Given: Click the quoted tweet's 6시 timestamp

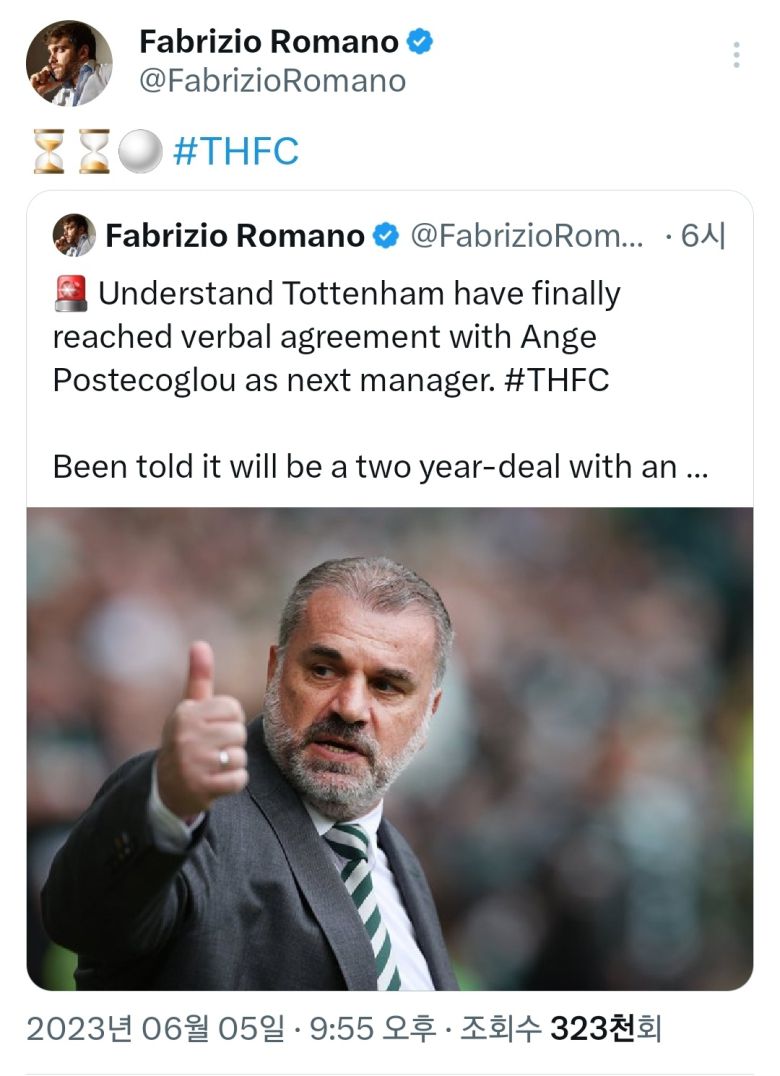Looking at the screenshot, I should click(x=702, y=236).
